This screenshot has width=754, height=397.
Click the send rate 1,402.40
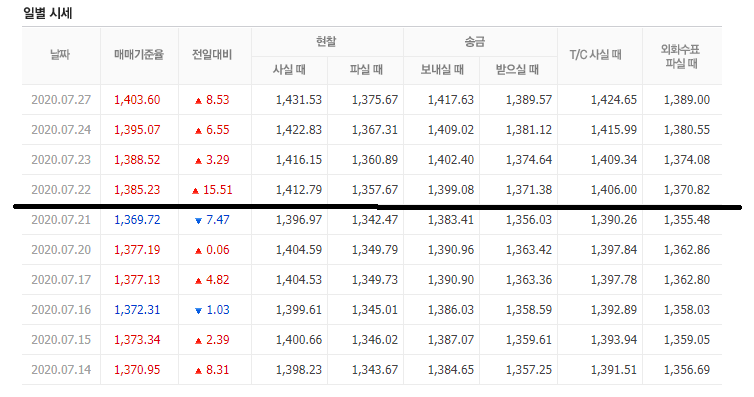tap(451, 160)
